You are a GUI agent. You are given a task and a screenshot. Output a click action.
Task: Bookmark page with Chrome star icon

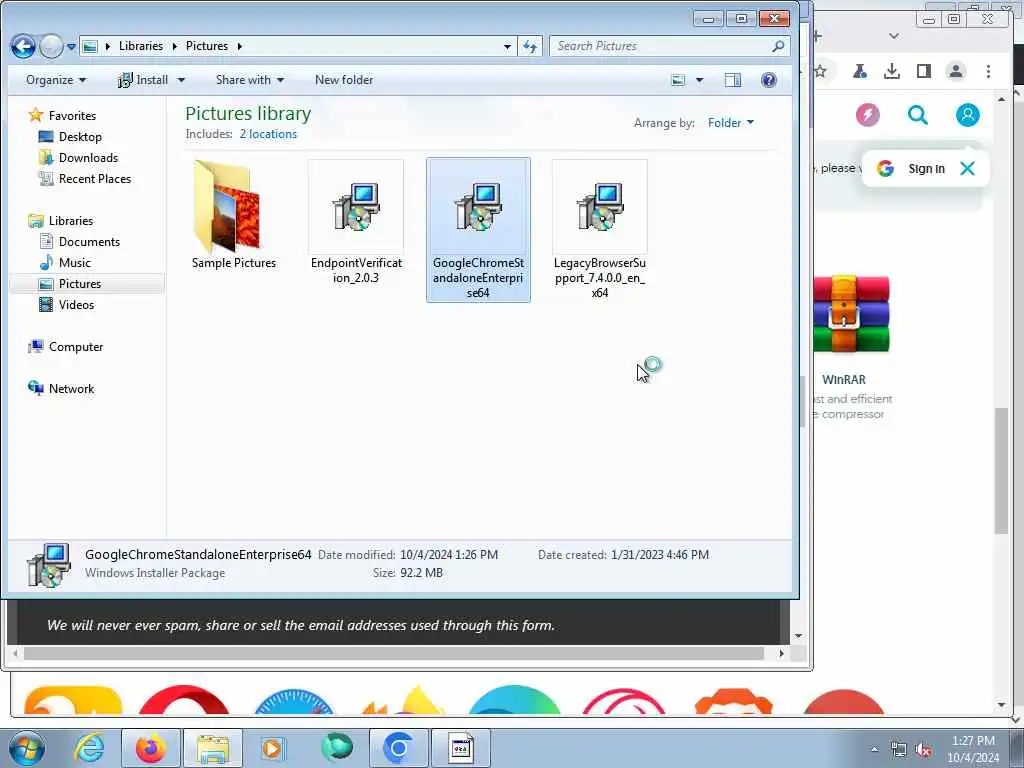coord(820,71)
